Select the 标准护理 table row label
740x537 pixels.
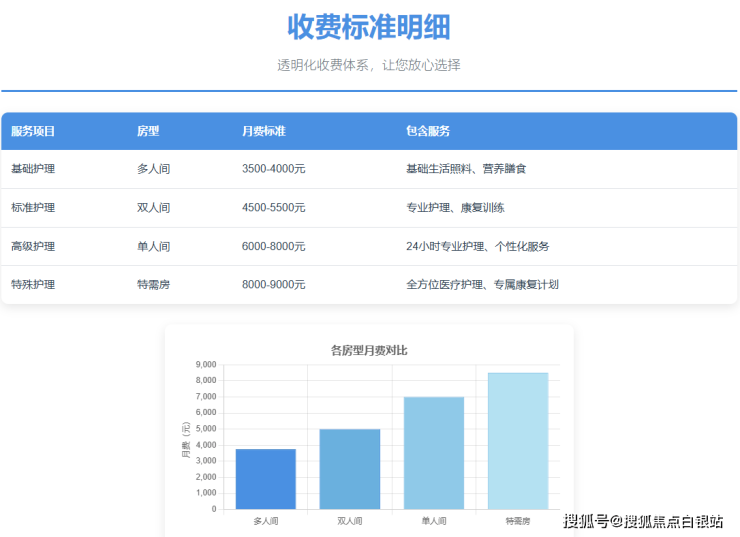pyautogui.click(x=33, y=208)
